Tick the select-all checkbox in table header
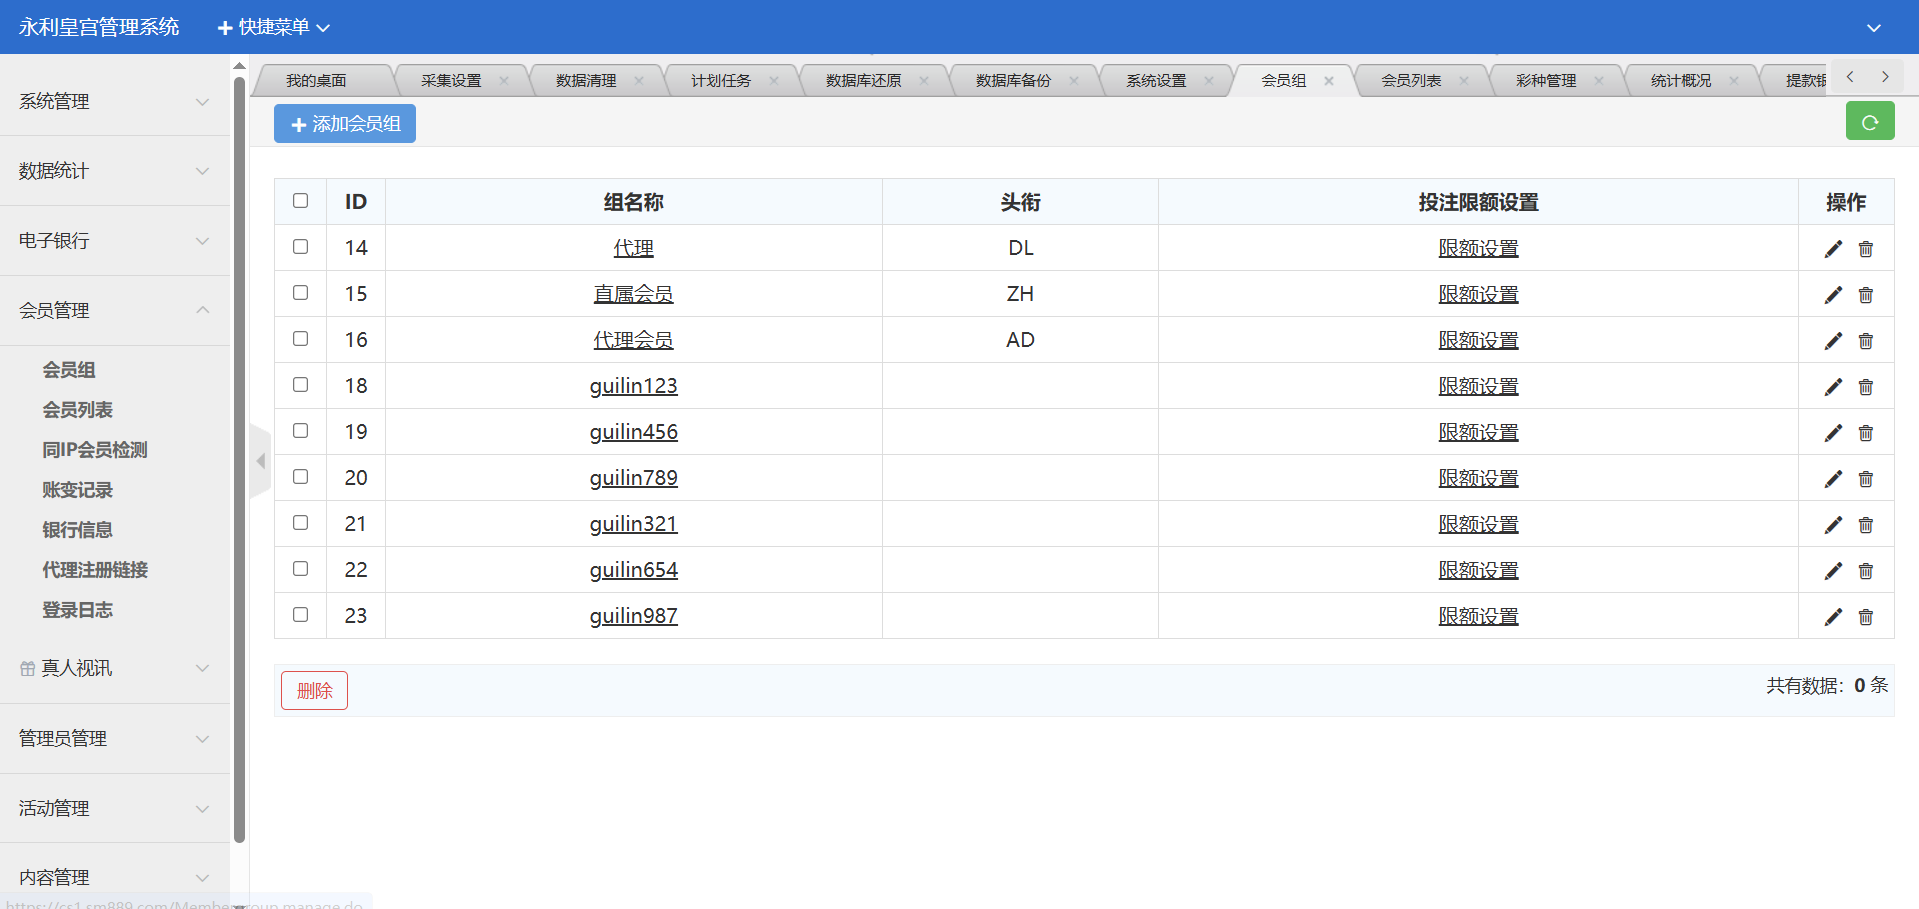 click(300, 201)
